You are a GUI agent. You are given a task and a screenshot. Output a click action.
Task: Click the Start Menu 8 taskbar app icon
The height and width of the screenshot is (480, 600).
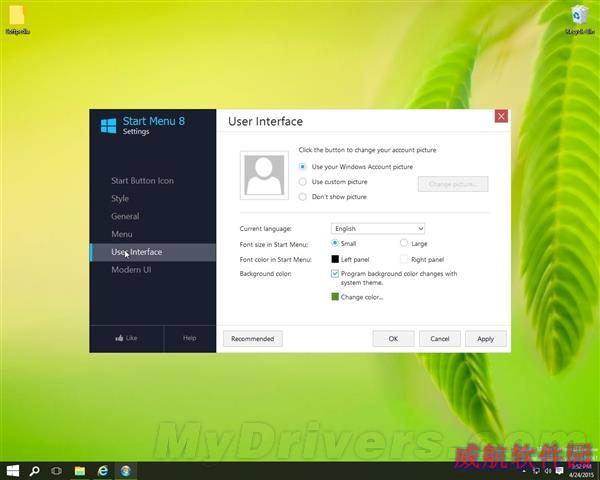click(x=126, y=471)
